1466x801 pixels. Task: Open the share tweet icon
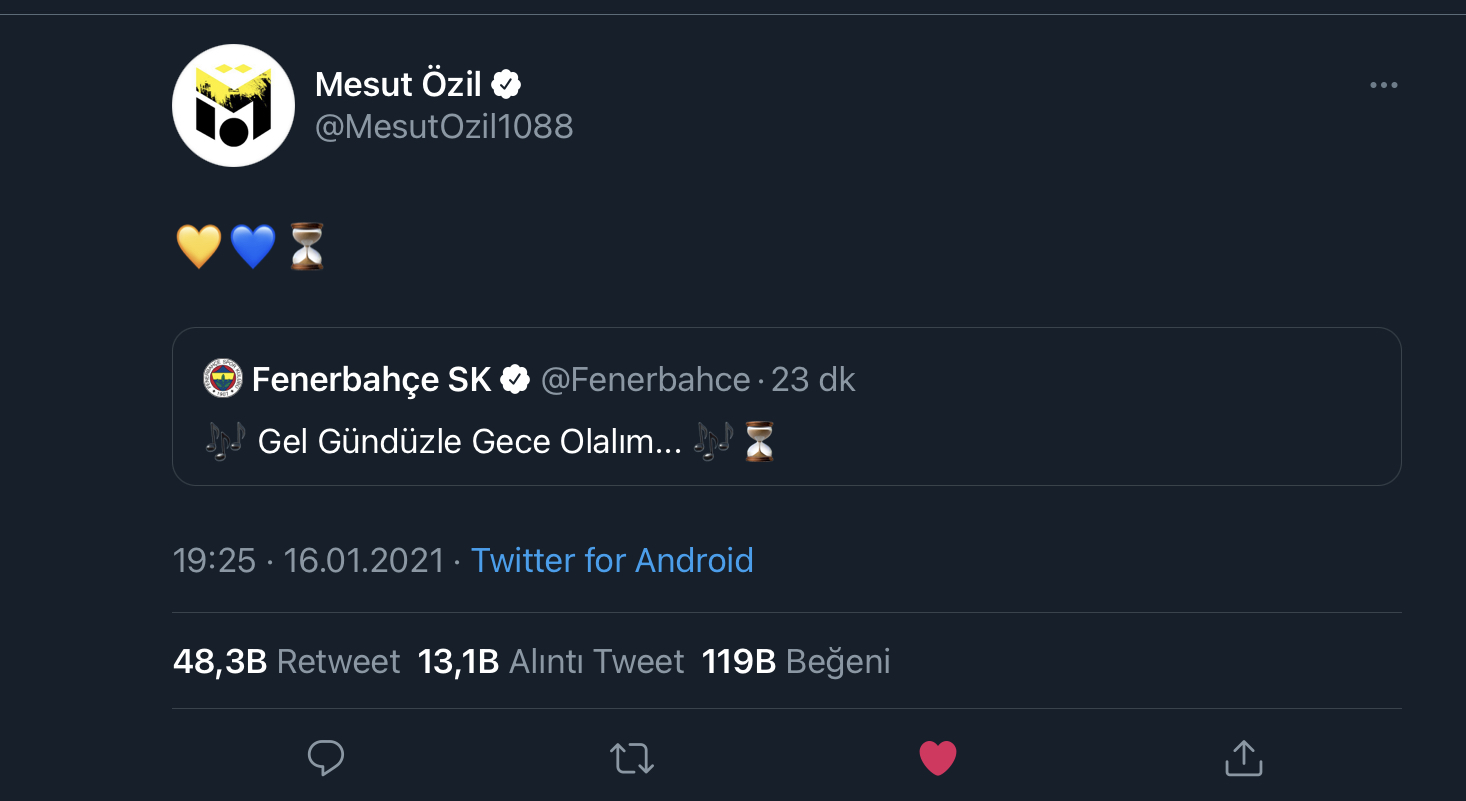pyautogui.click(x=1243, y=758)
